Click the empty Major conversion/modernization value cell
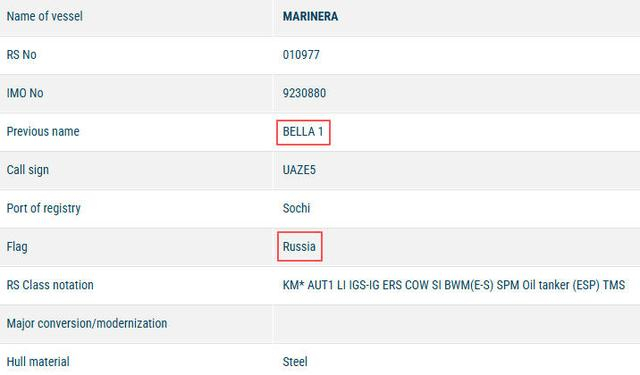 457,323
